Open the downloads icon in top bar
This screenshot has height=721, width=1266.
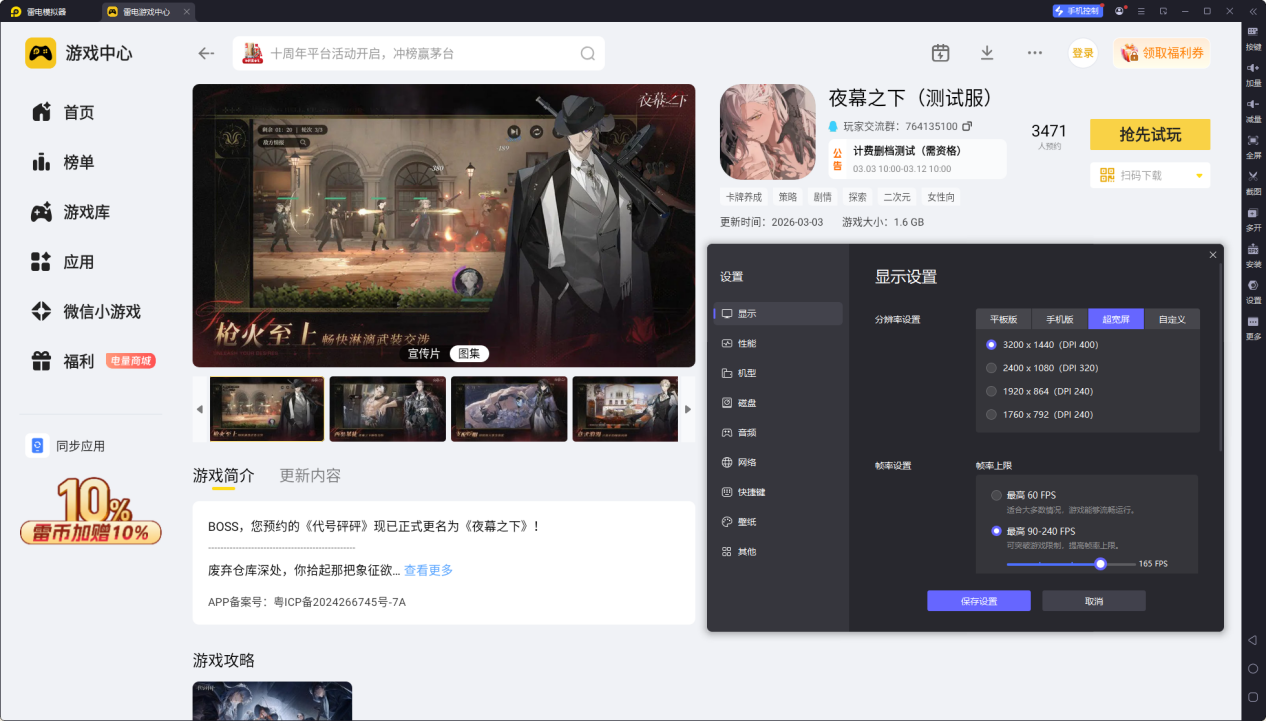coord(987,53)
